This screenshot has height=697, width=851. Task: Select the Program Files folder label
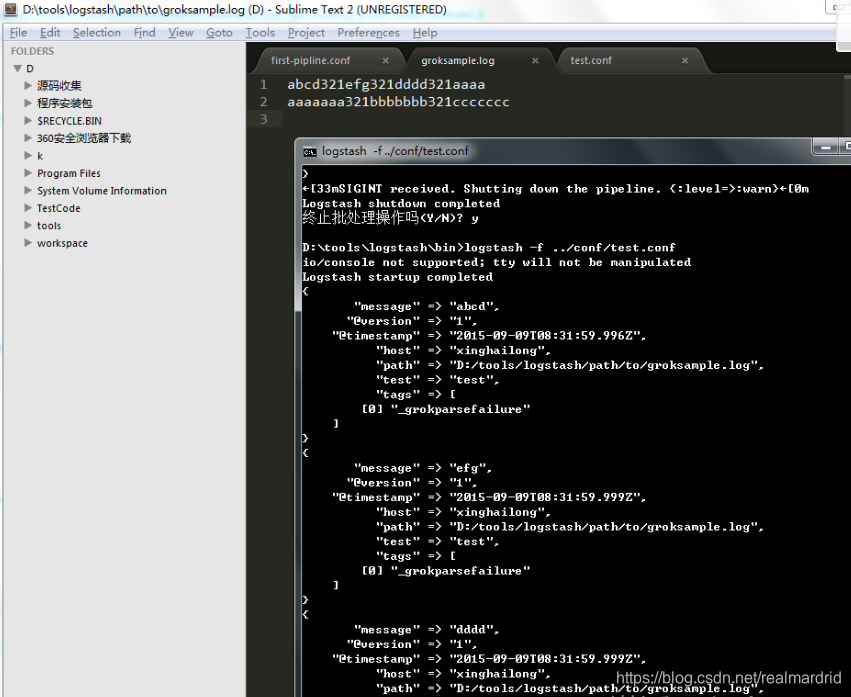(x=68, y=173)
